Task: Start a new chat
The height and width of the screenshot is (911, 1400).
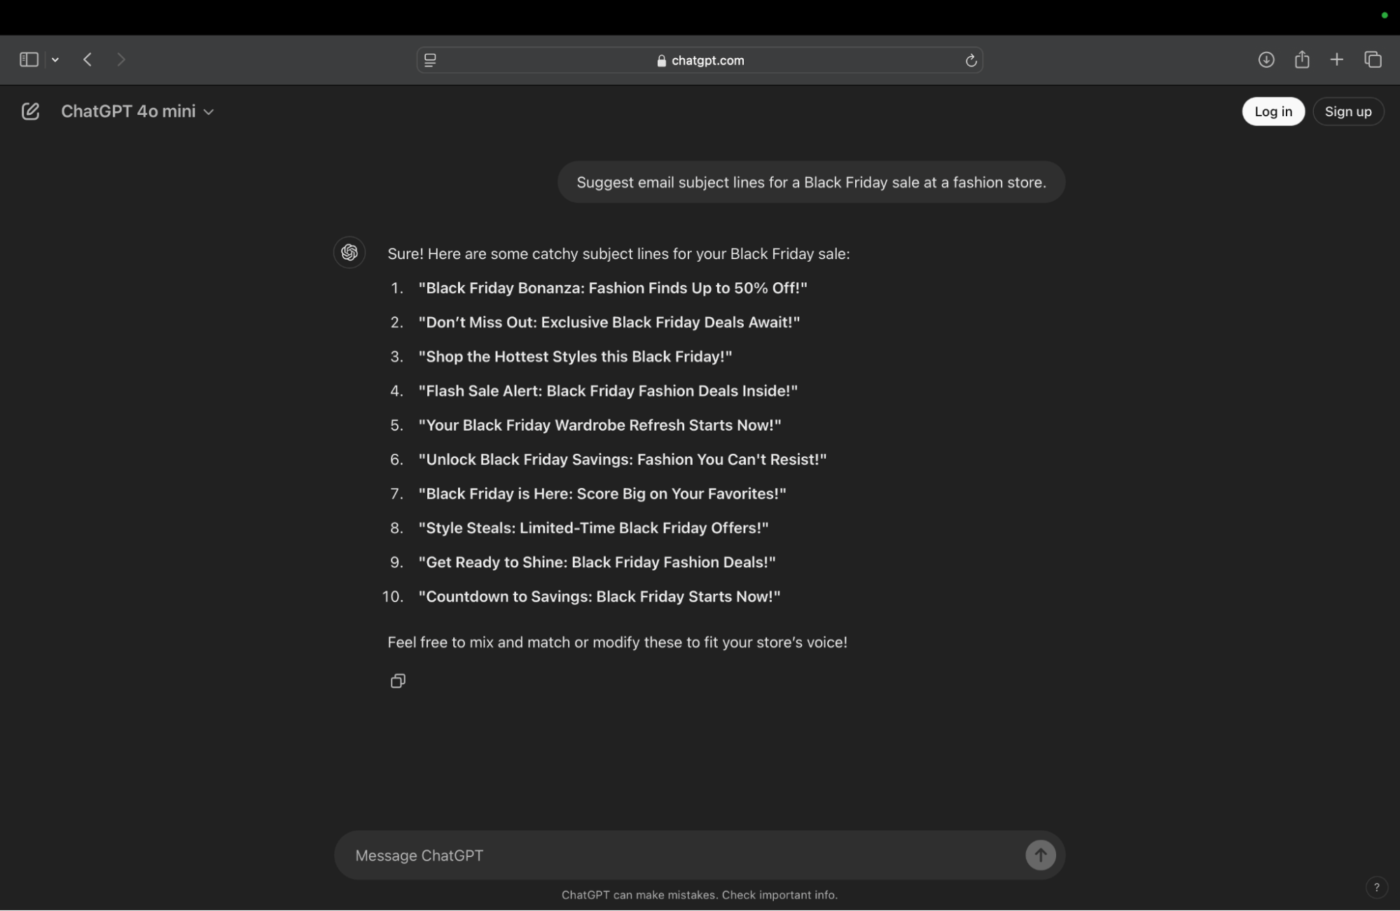Action: tap(30, 111)
